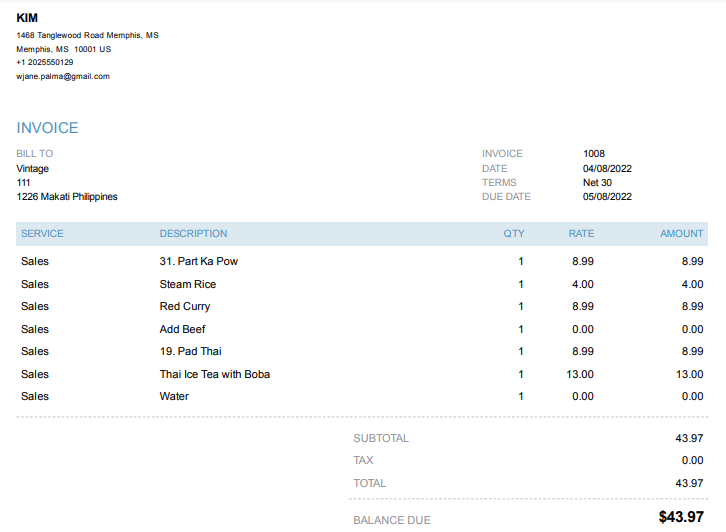Click the SUBTOTAL label
Image resolution: width=726 pixels, height=532 pixels.
(x=381, y=438)
